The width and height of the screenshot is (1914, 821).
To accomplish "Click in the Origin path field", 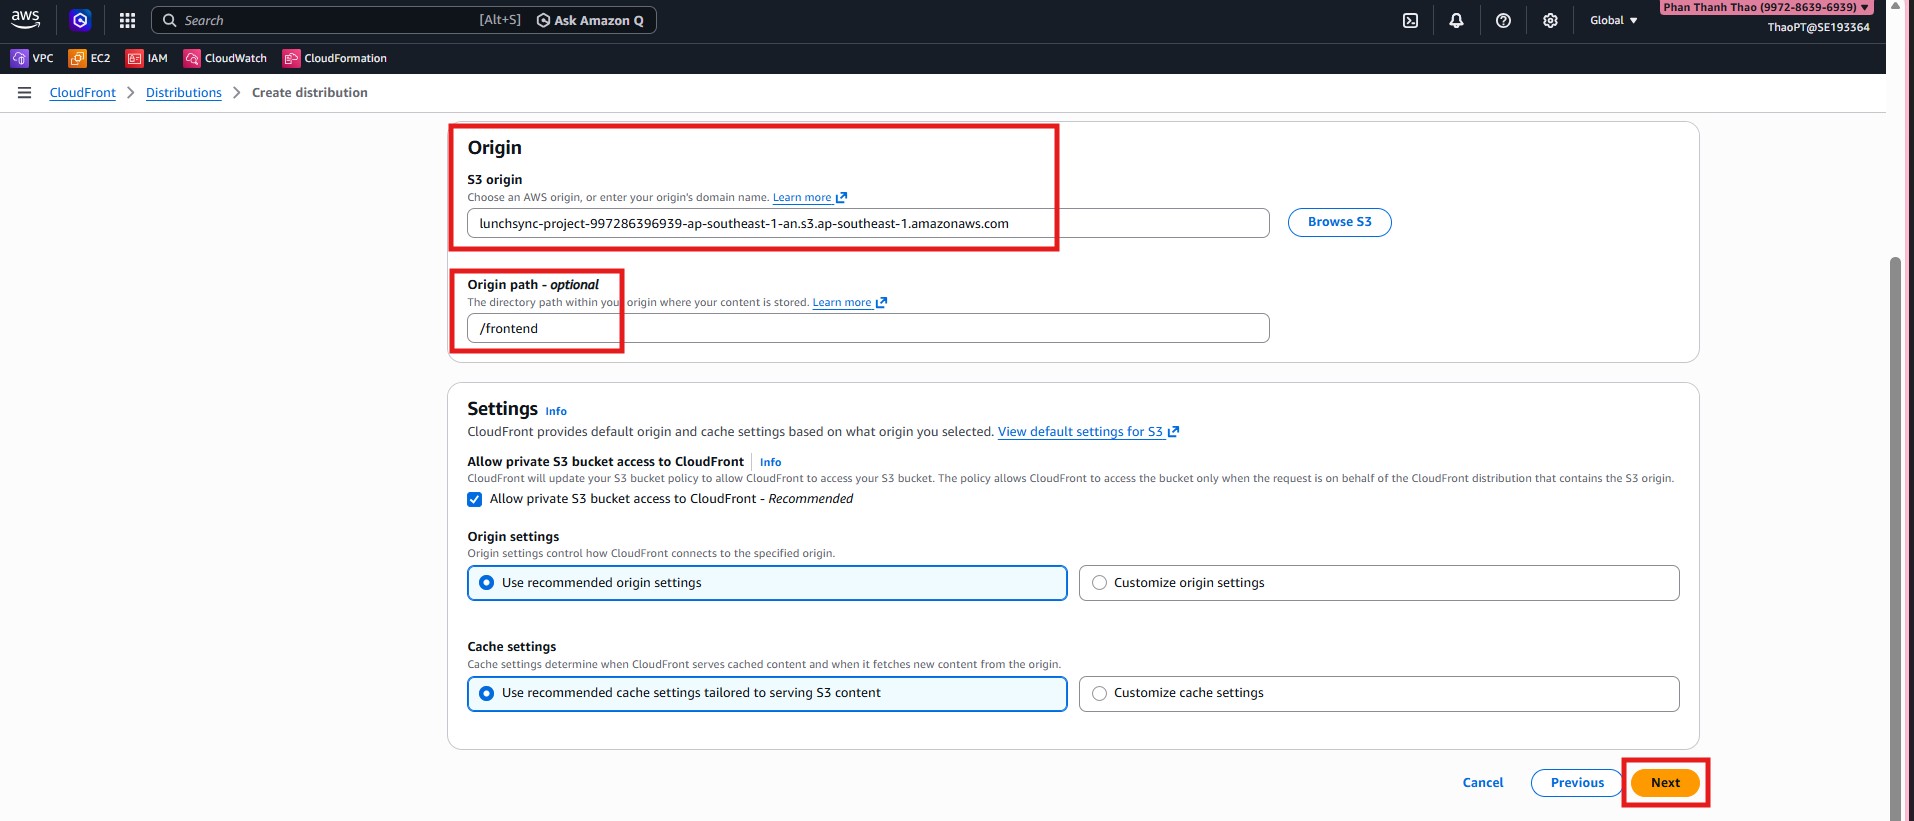I will [867, 328].
